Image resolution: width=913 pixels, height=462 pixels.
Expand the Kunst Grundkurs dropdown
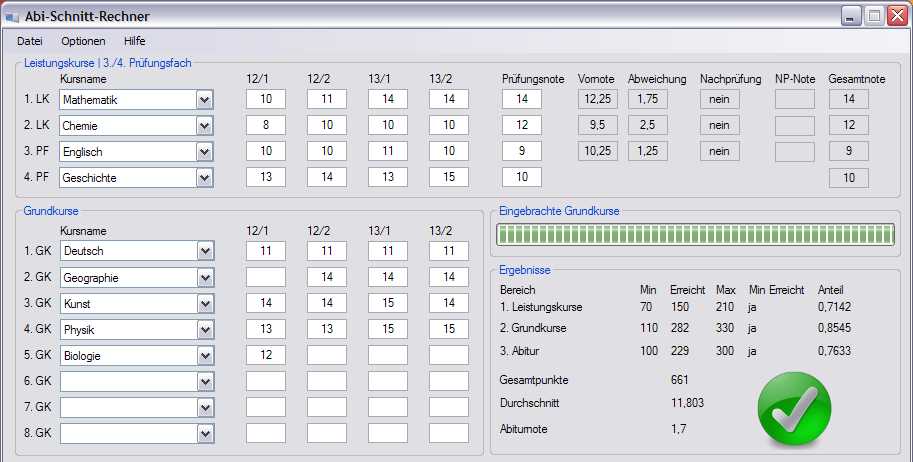tap(205, 304)
